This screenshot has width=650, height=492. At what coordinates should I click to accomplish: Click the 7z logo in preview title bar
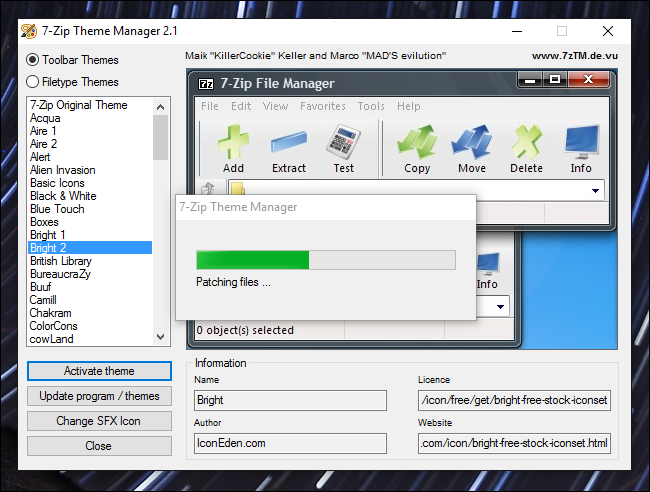206,84
